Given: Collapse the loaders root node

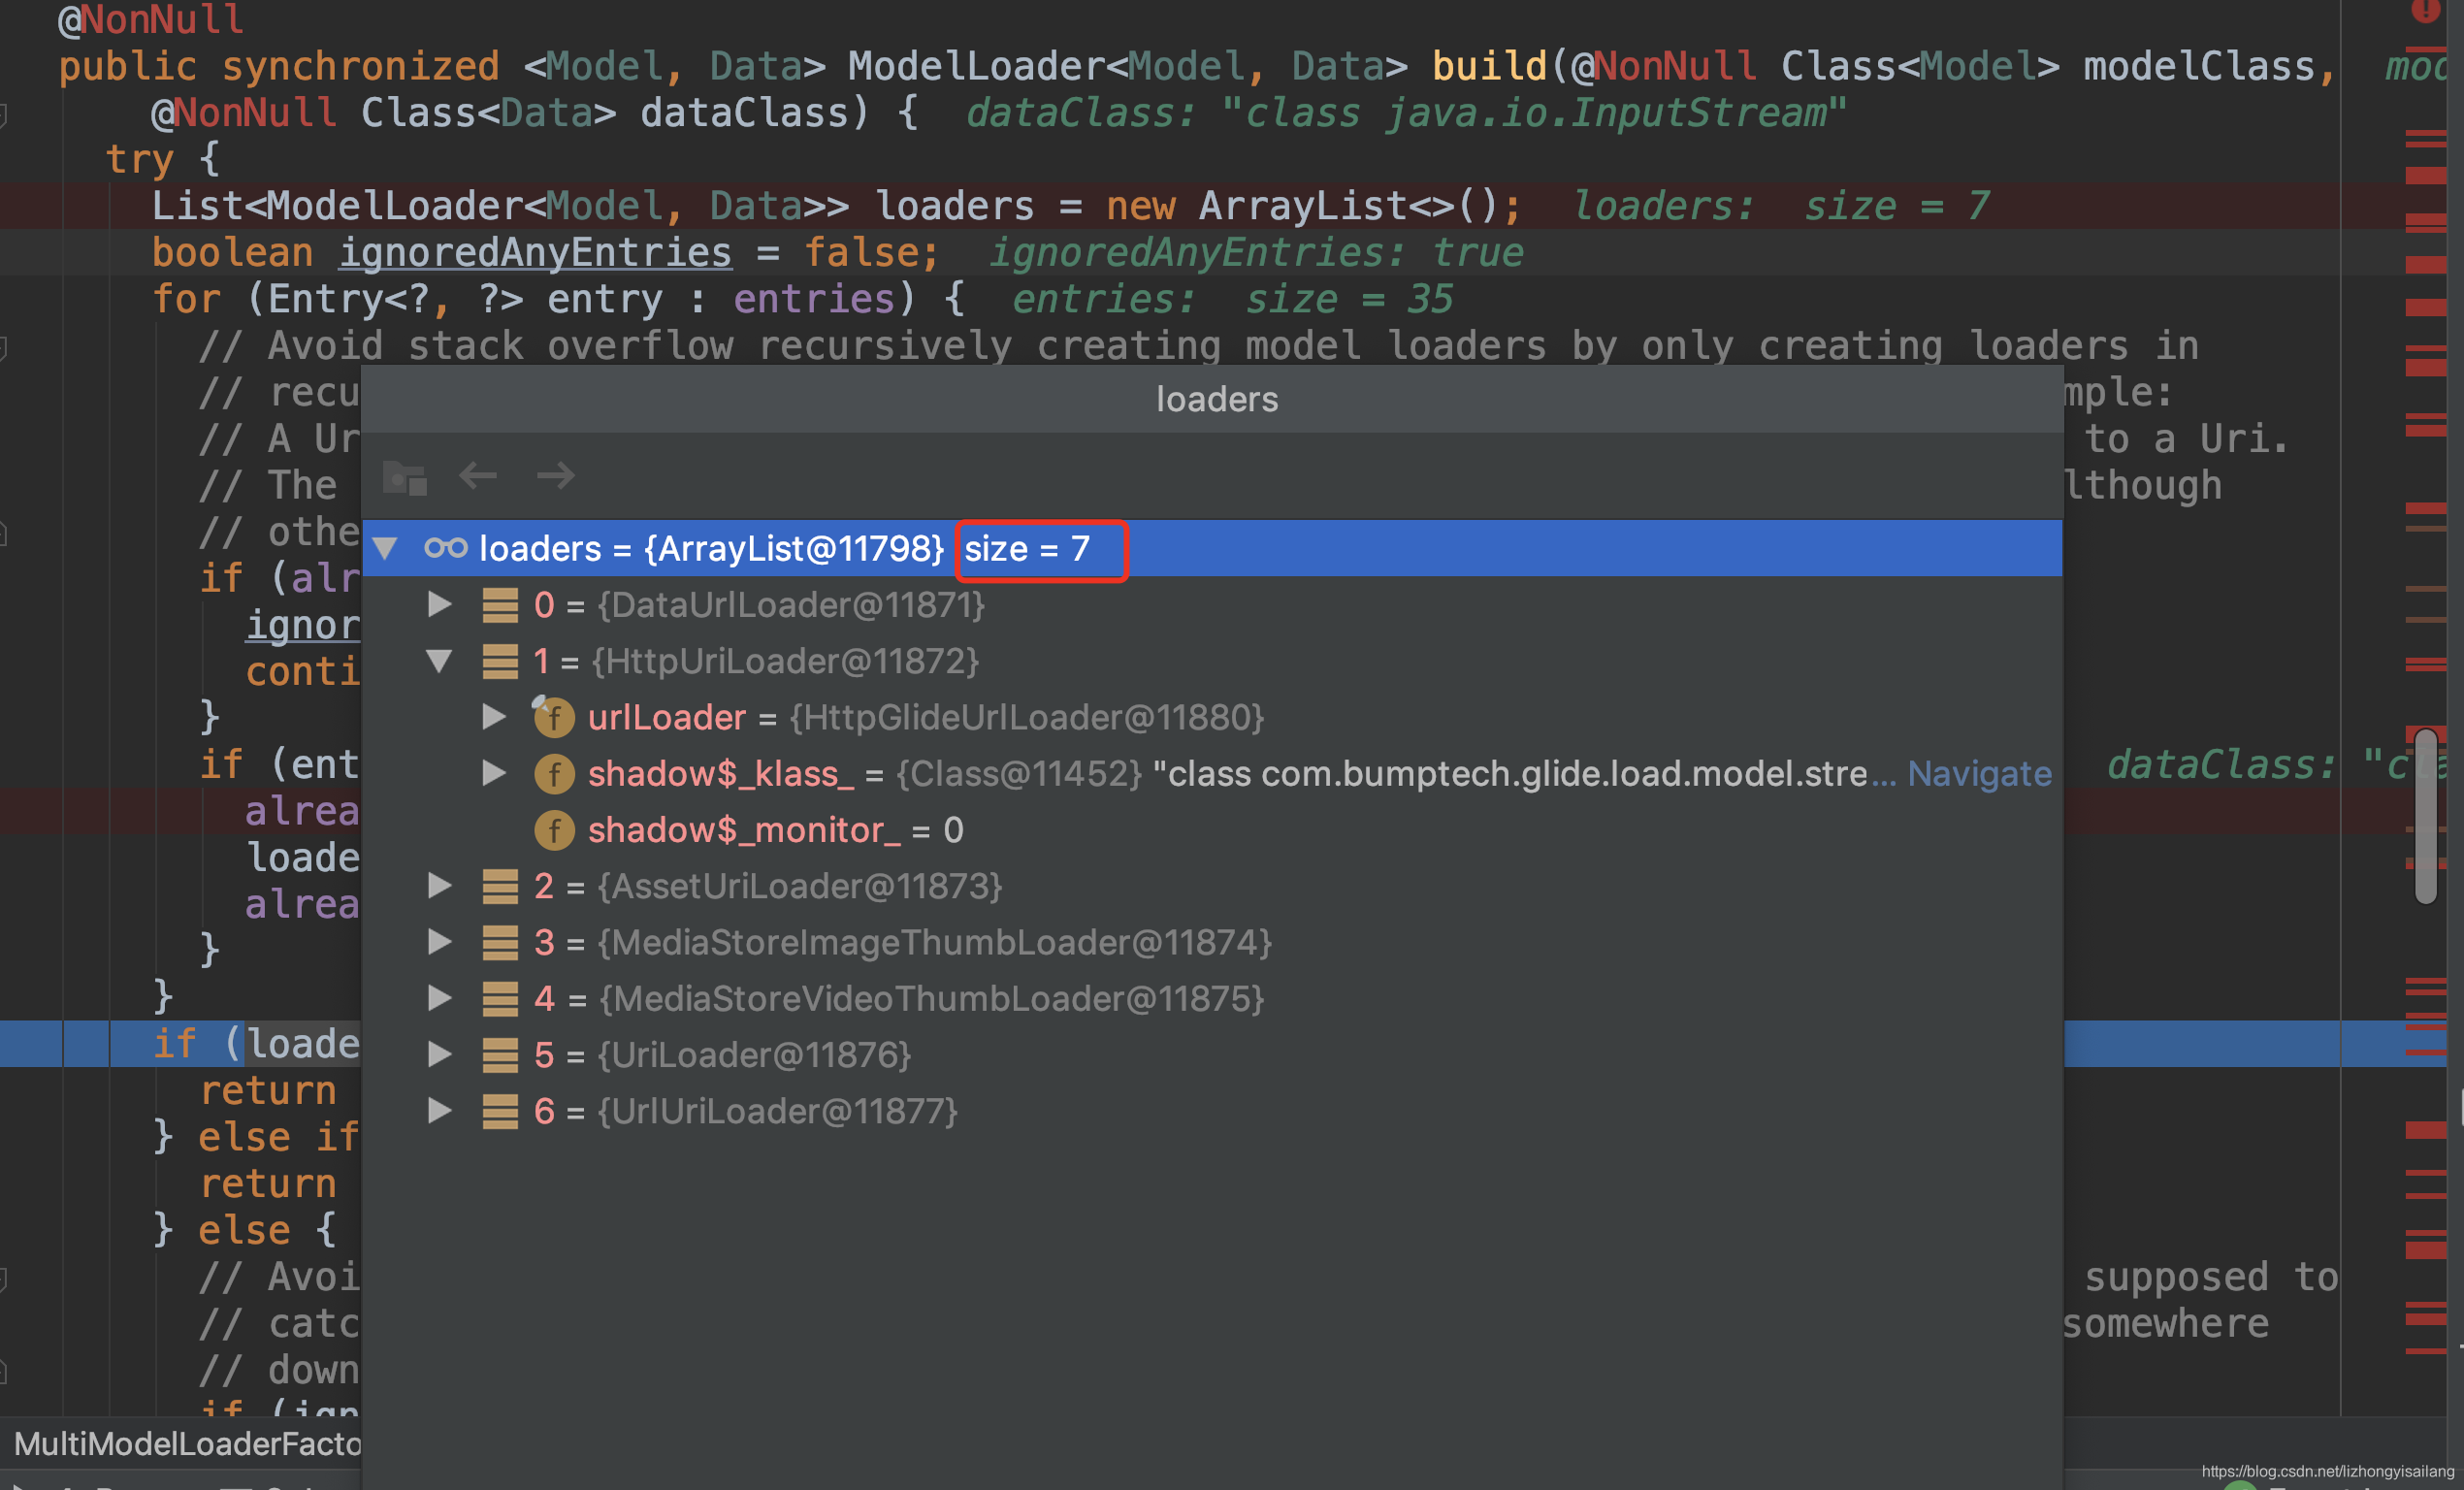Looking at the screenshot, I should [x=387, y=548].
